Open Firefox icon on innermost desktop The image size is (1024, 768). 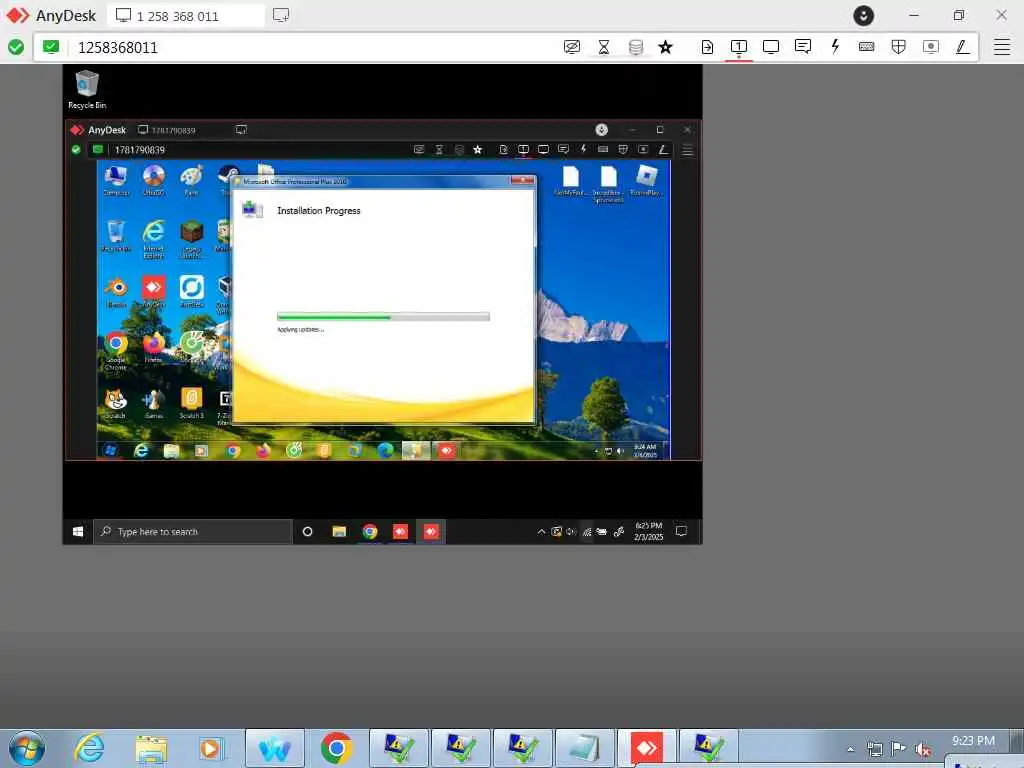point(153,347)
